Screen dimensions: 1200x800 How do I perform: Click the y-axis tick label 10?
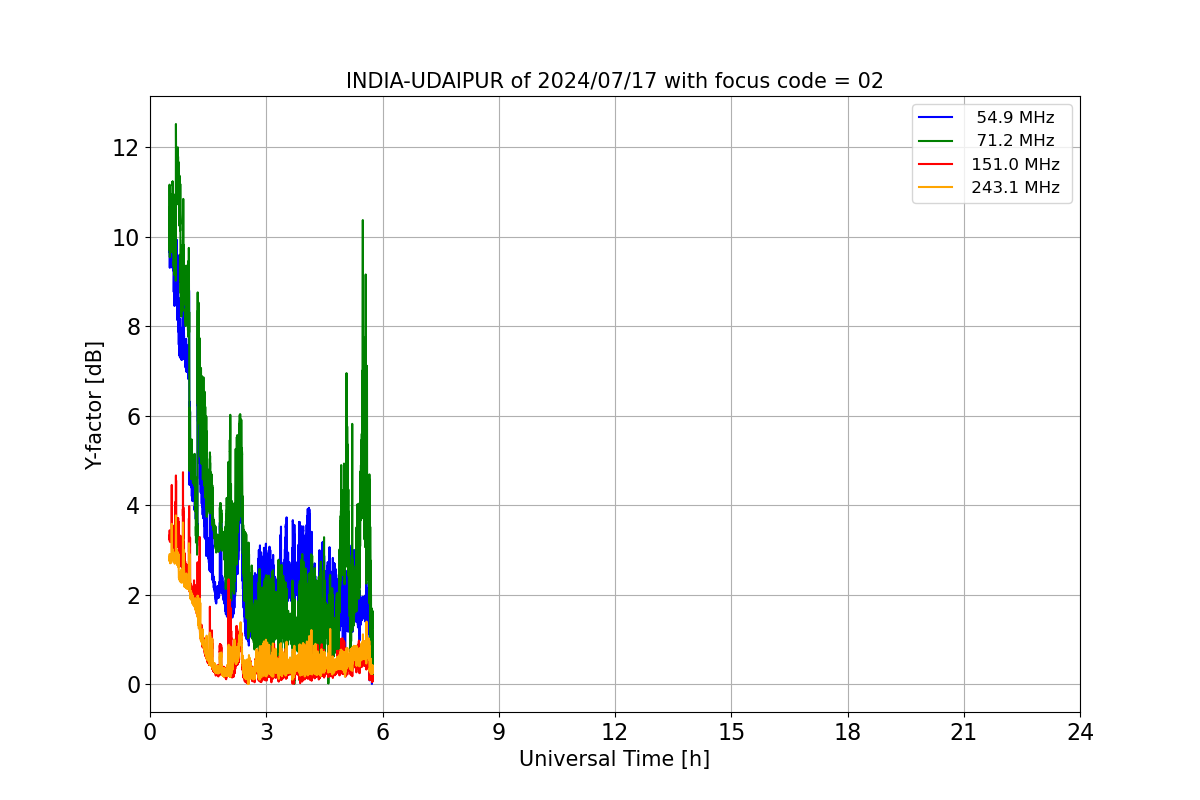point(127,238)
